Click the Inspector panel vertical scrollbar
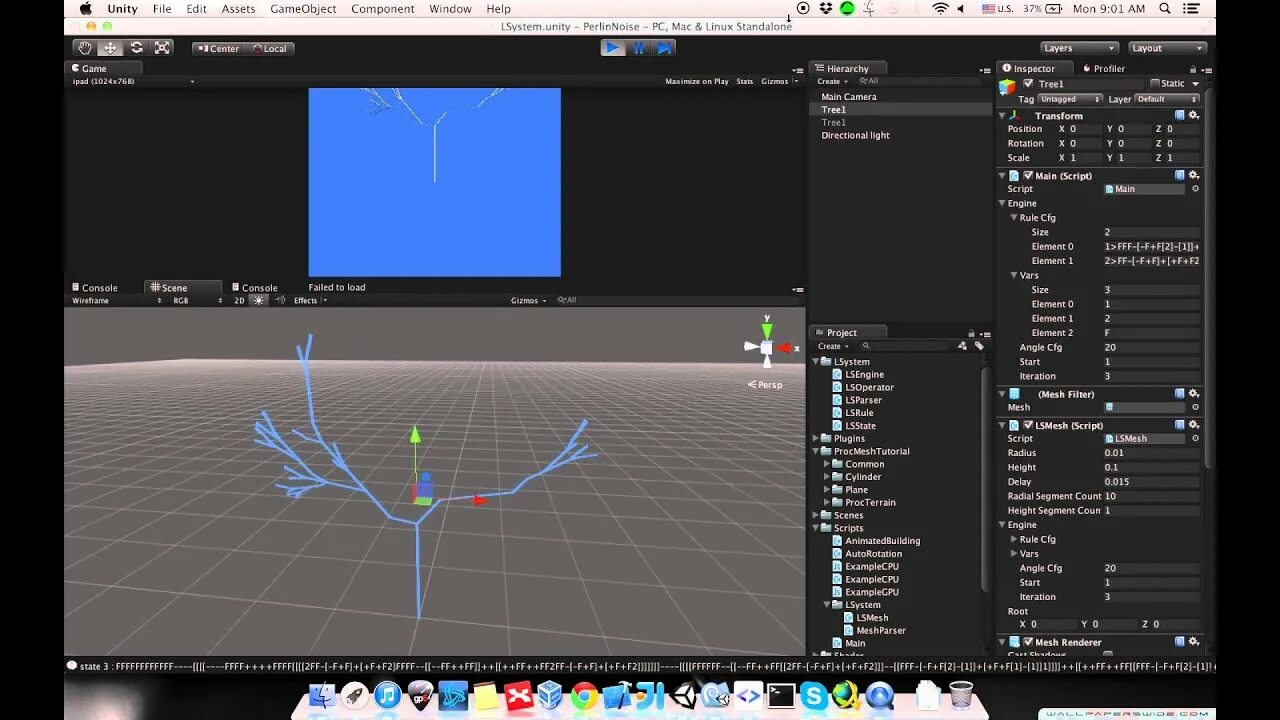This screenshot has width=1280, height=720. pyautogui.click(x=1209, y=280)
